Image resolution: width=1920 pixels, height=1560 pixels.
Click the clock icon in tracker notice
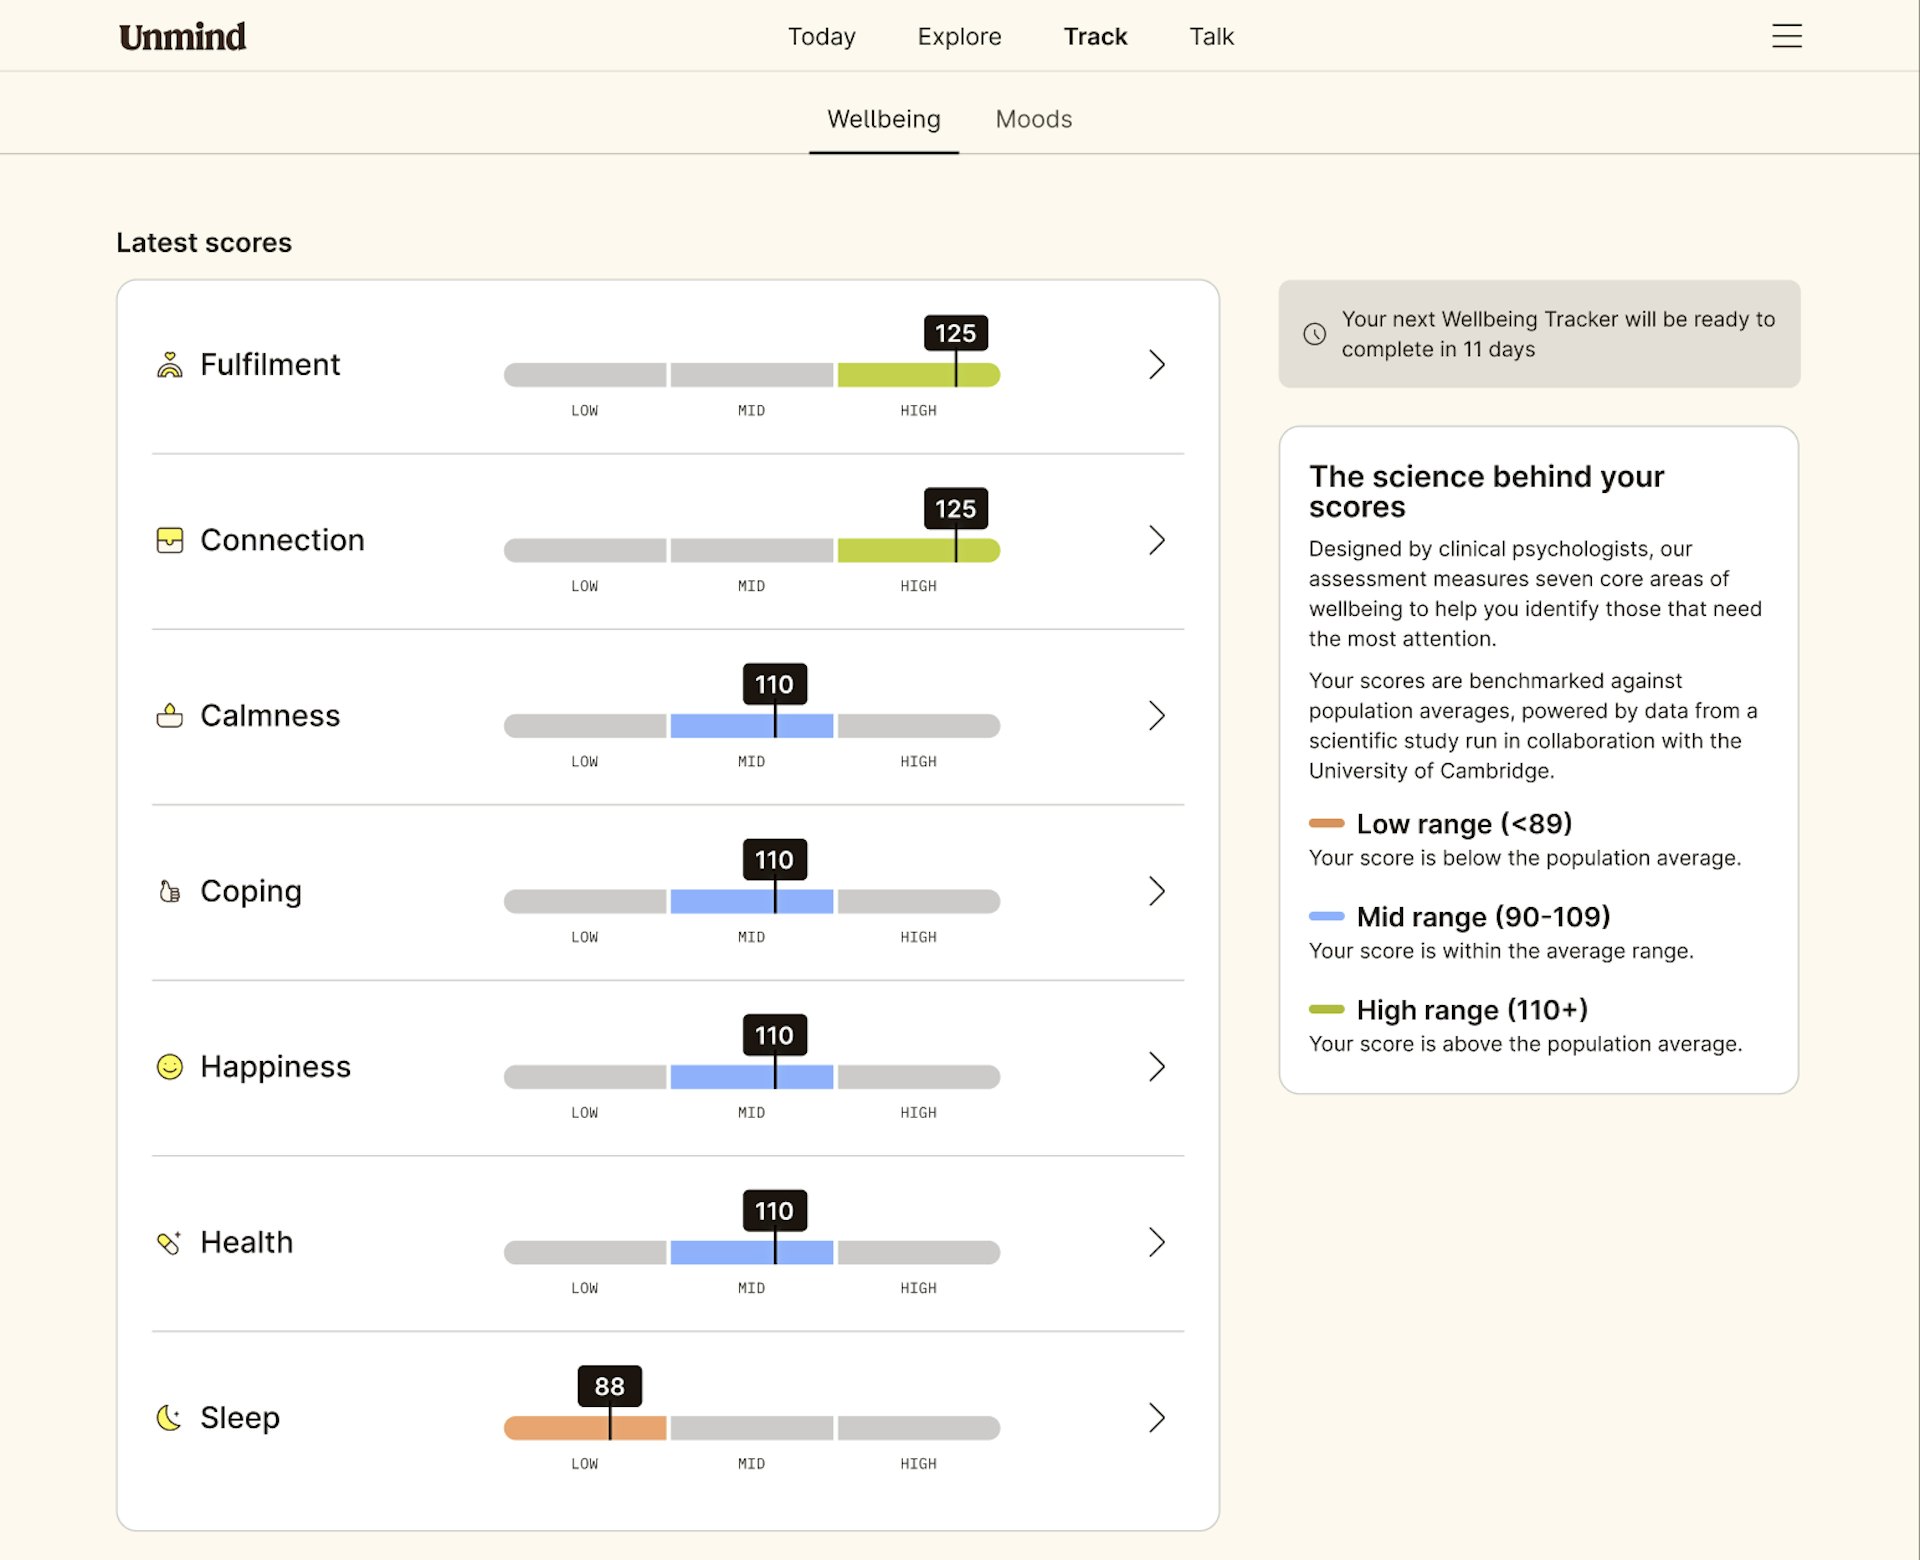pos(1314,334)
